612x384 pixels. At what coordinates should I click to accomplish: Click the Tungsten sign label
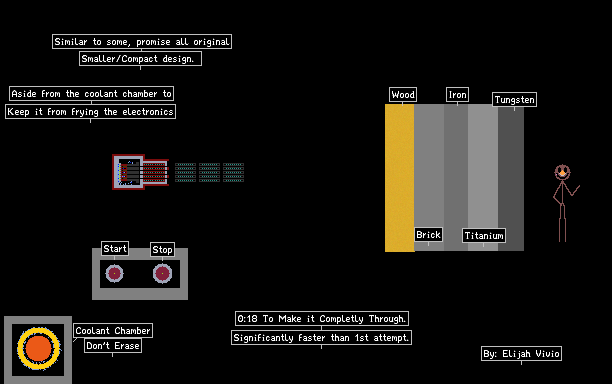514,100
